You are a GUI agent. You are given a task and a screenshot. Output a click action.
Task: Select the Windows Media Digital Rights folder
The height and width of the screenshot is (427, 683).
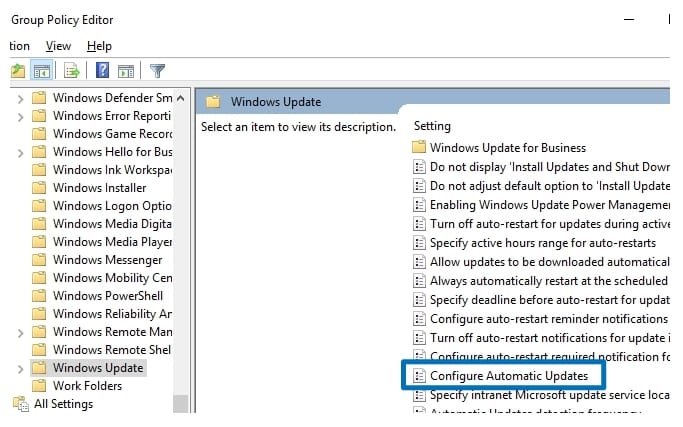pyautogui.click(x=102, y=224)
